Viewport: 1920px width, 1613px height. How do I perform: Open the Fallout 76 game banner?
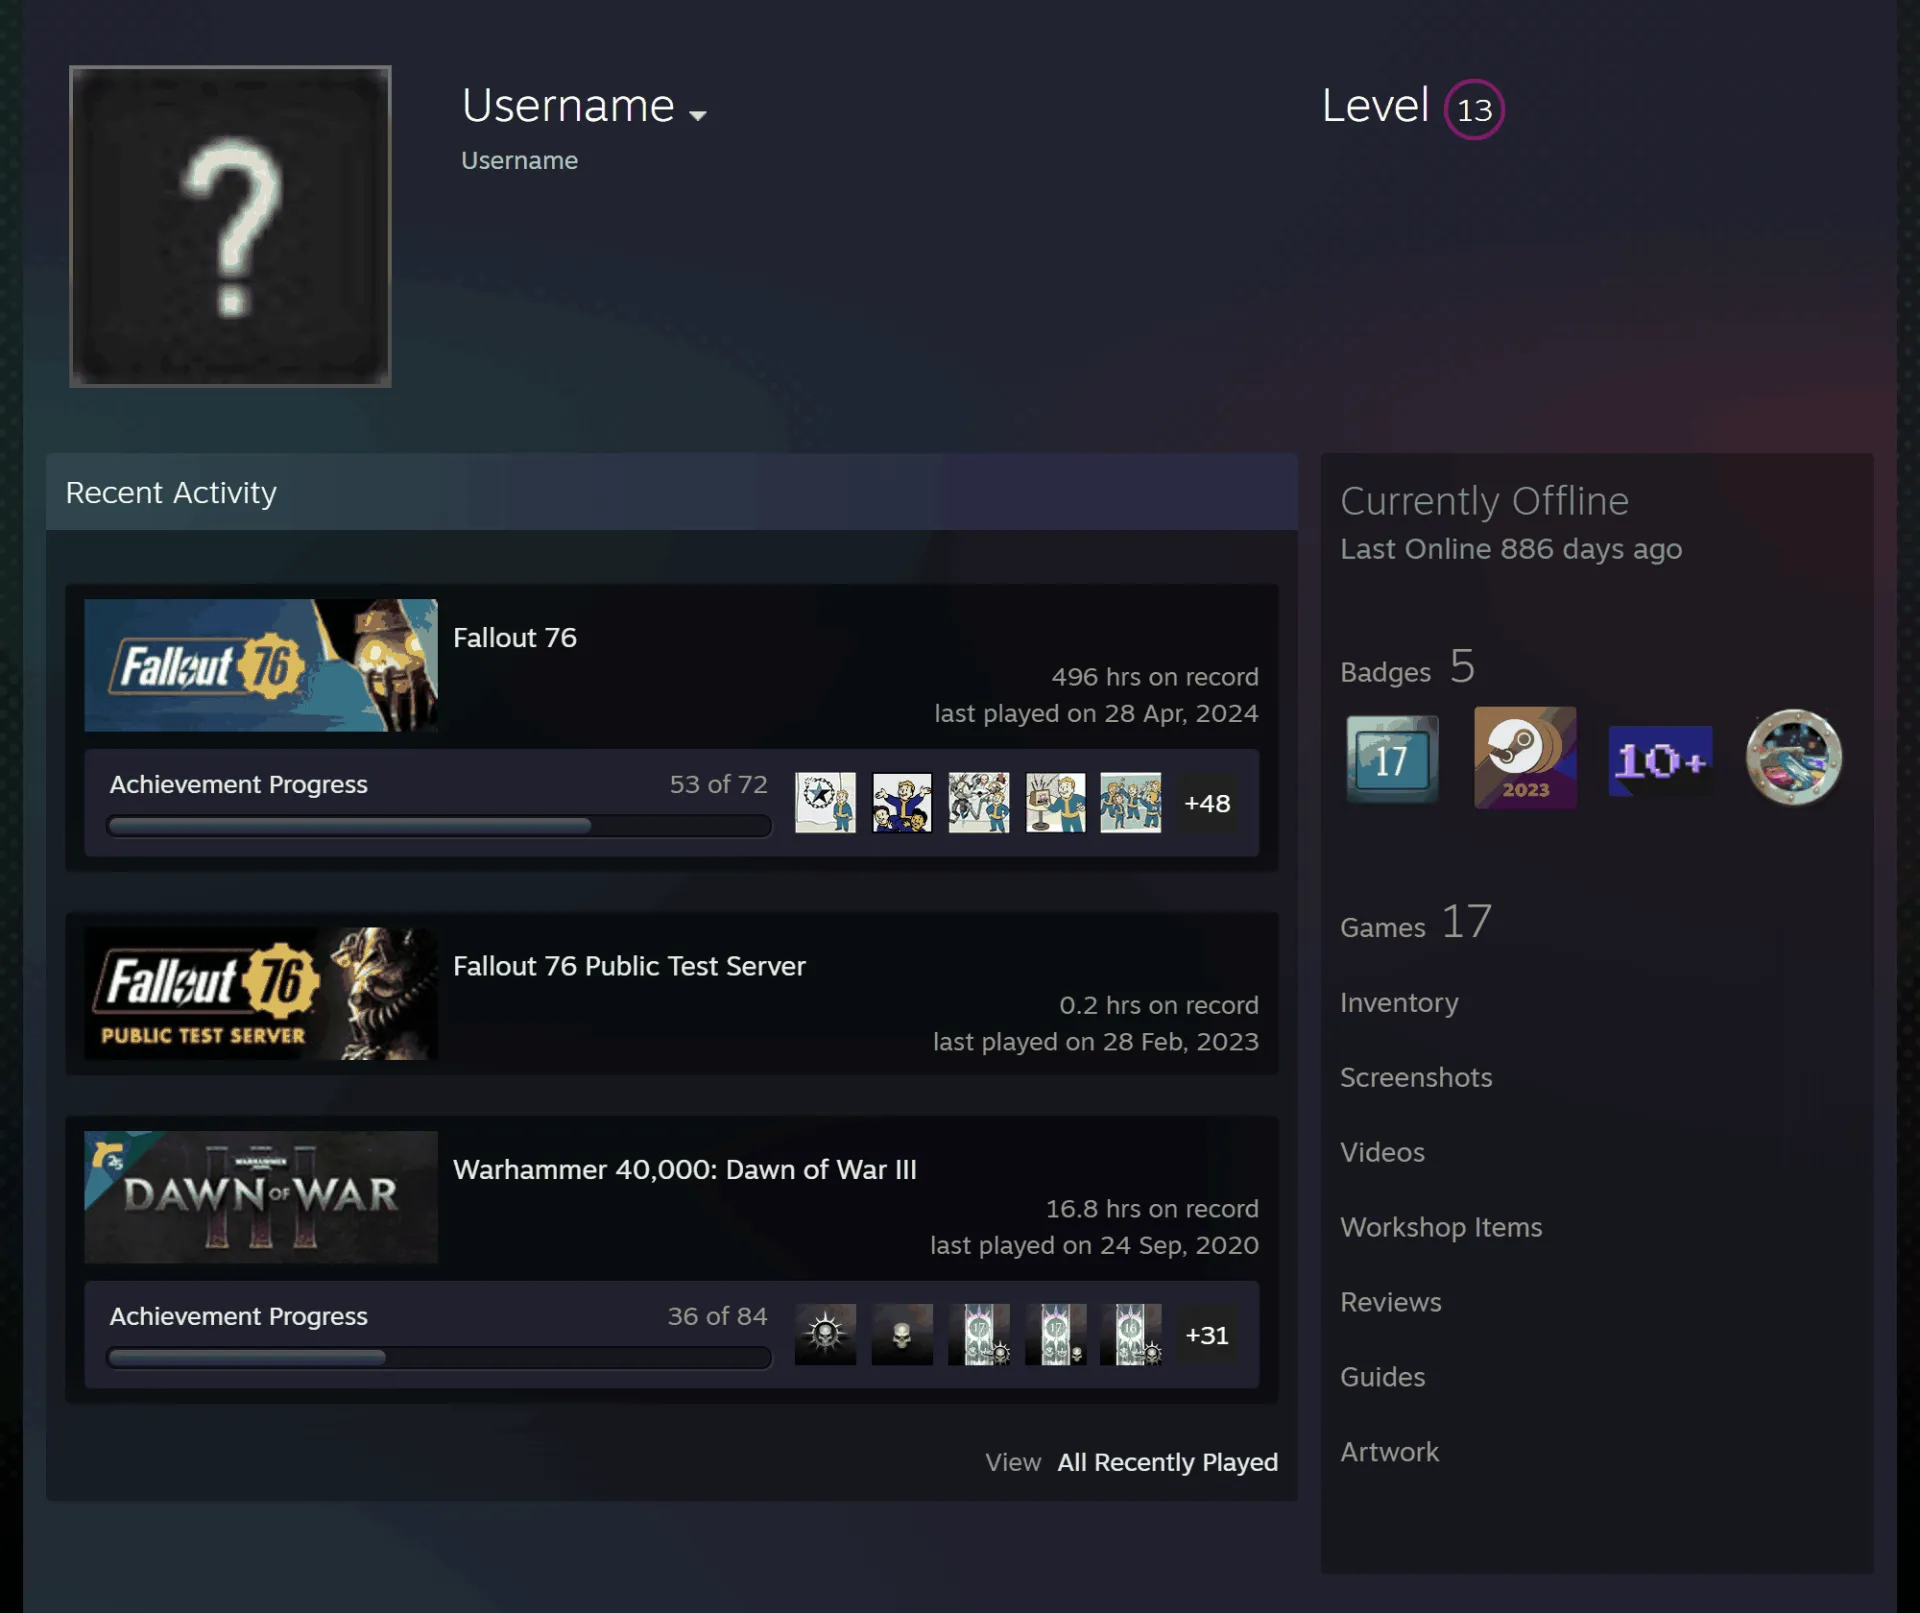(261, 665)
